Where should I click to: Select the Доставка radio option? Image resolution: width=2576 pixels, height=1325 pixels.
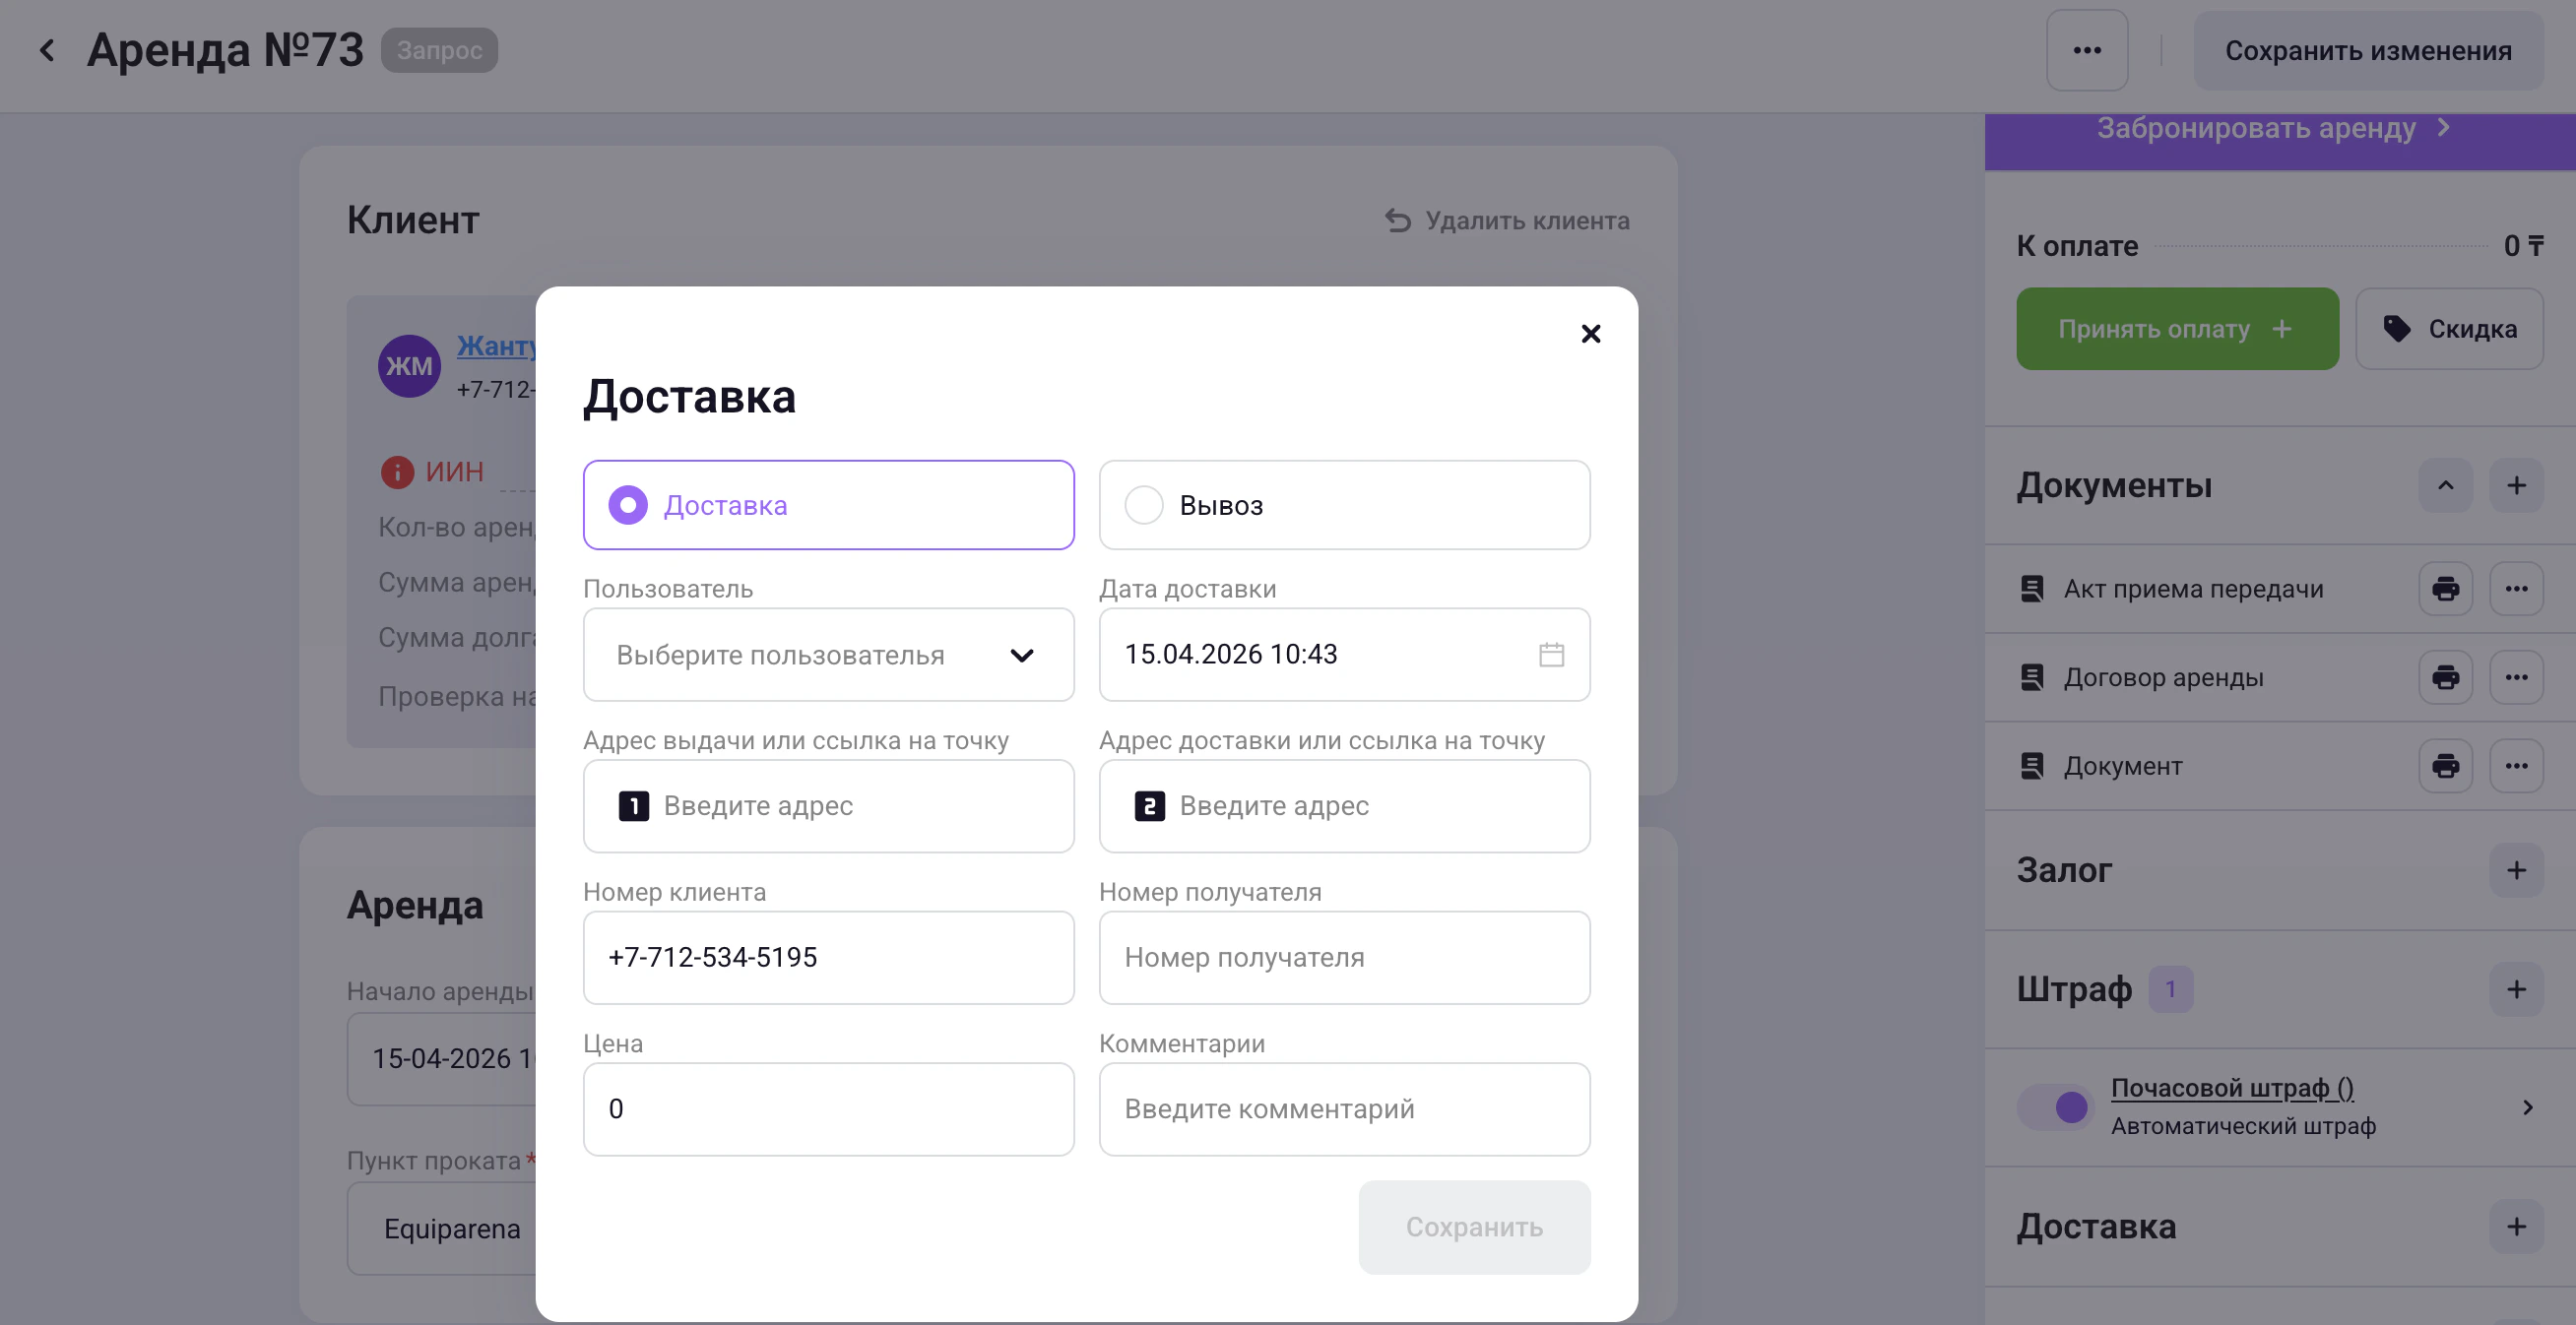(628, 505)
